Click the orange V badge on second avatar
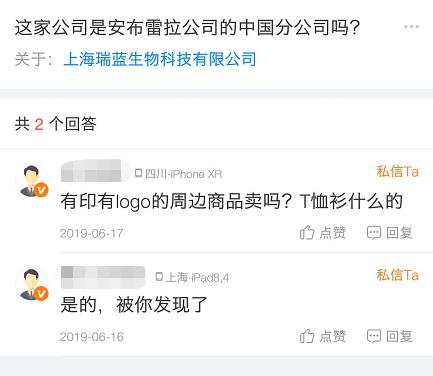The height and width of the screenshot is (376, 433). click(x=41, y=294)
